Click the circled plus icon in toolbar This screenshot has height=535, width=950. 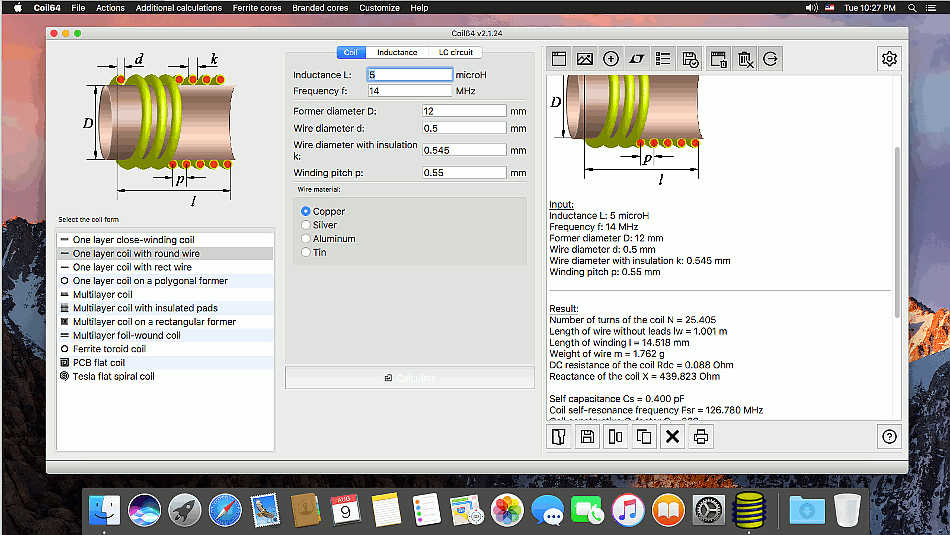[611, 59]
